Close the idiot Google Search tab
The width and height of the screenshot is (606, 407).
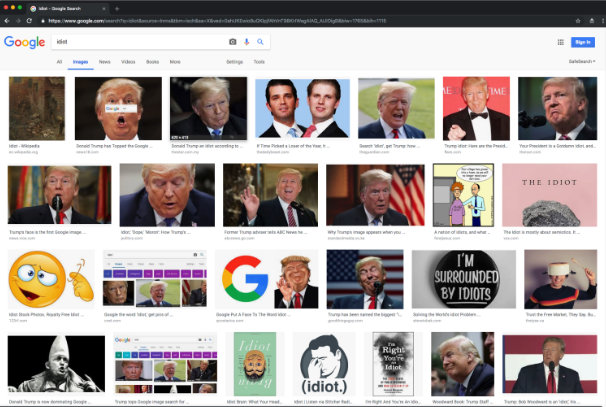(104, 9)
